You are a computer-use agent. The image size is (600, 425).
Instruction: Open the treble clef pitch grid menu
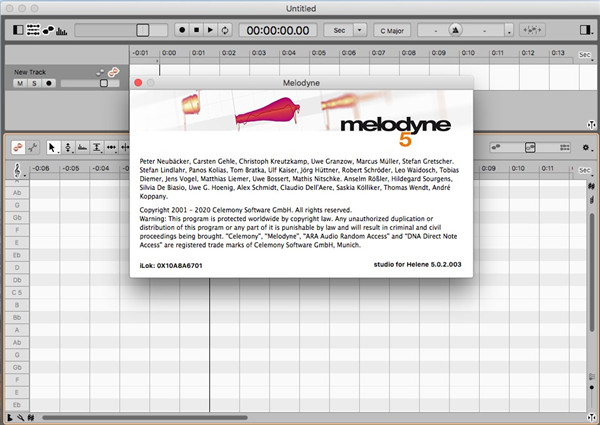[x=18, y=170]
